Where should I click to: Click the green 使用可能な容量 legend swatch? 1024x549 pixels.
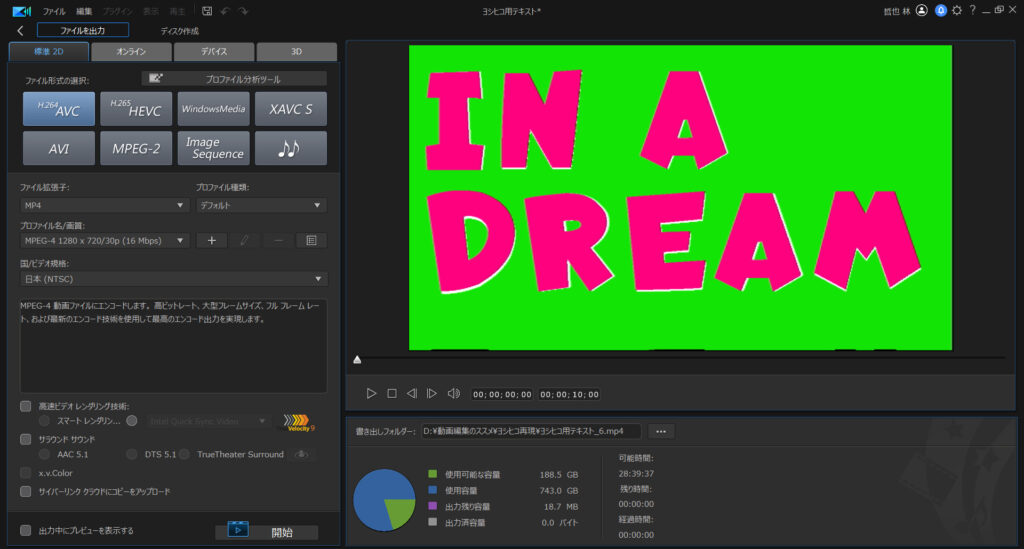[x=432, y=474]
